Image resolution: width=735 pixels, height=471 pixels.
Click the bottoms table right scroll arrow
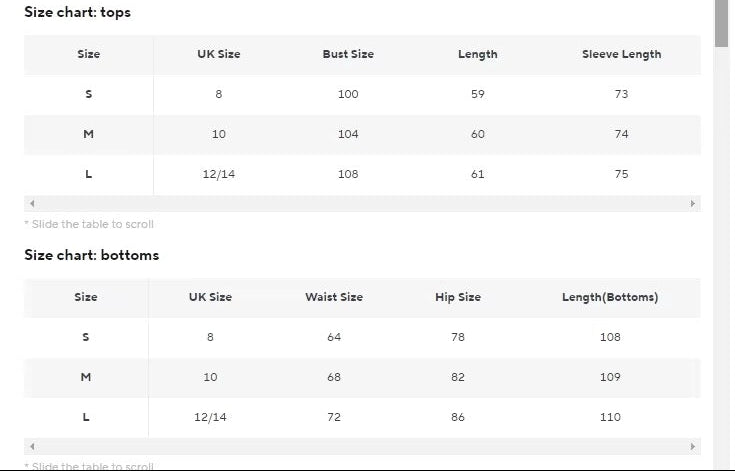pos(692,446)
